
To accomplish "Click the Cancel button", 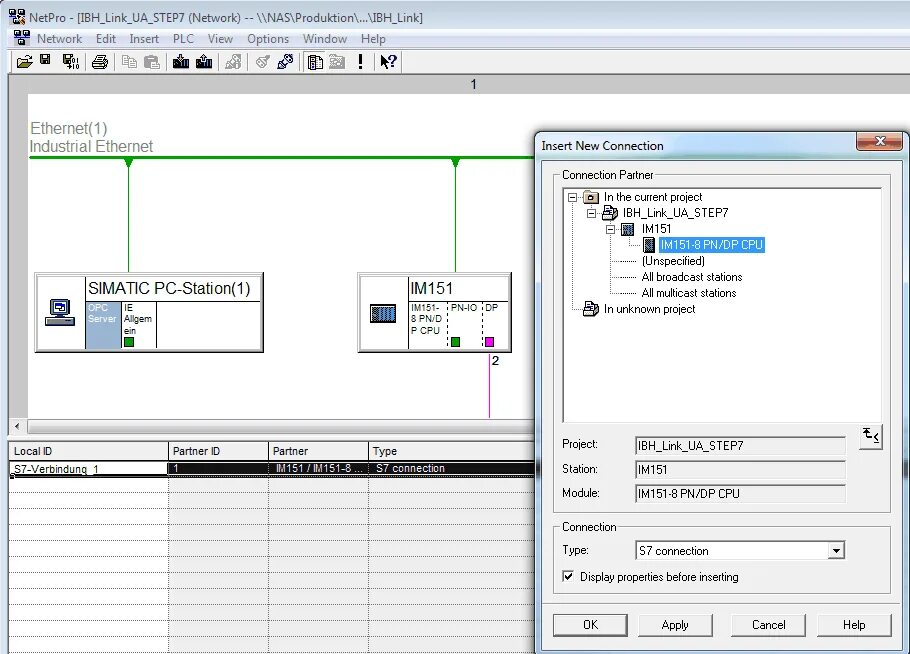I will 768,625.
